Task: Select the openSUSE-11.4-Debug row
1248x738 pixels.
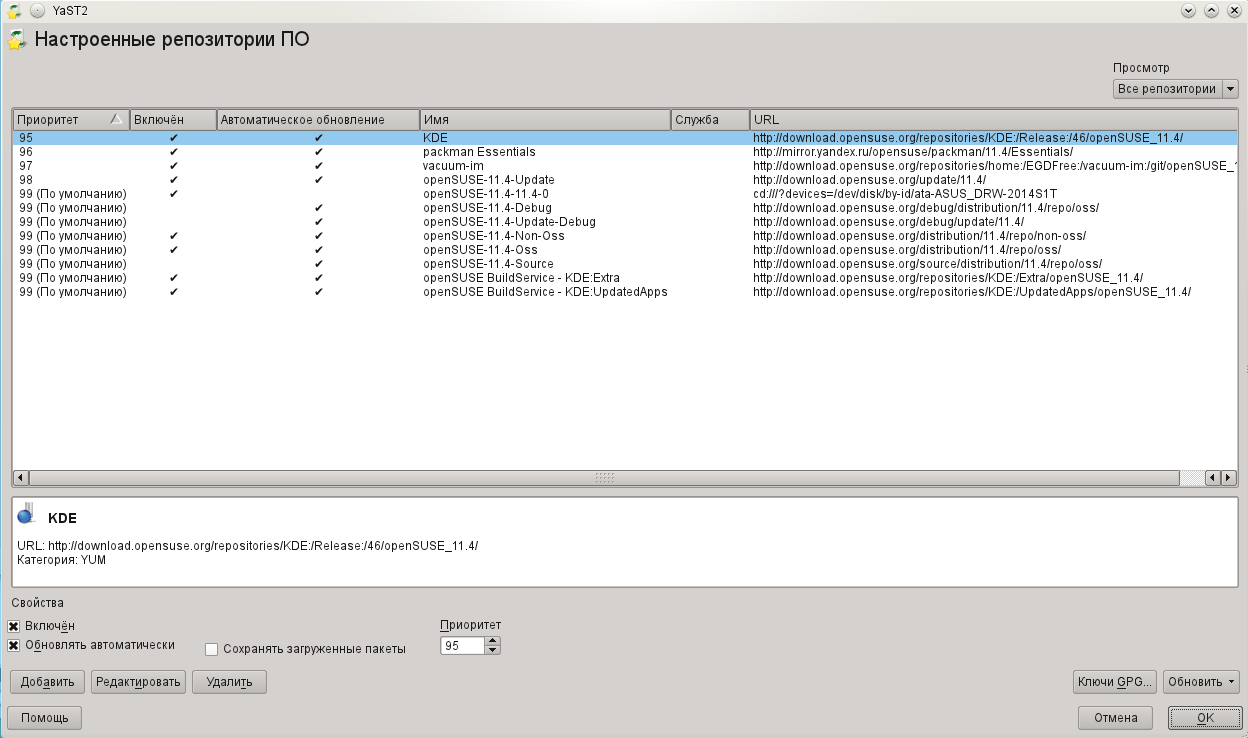Action: (x=626, y=208)
